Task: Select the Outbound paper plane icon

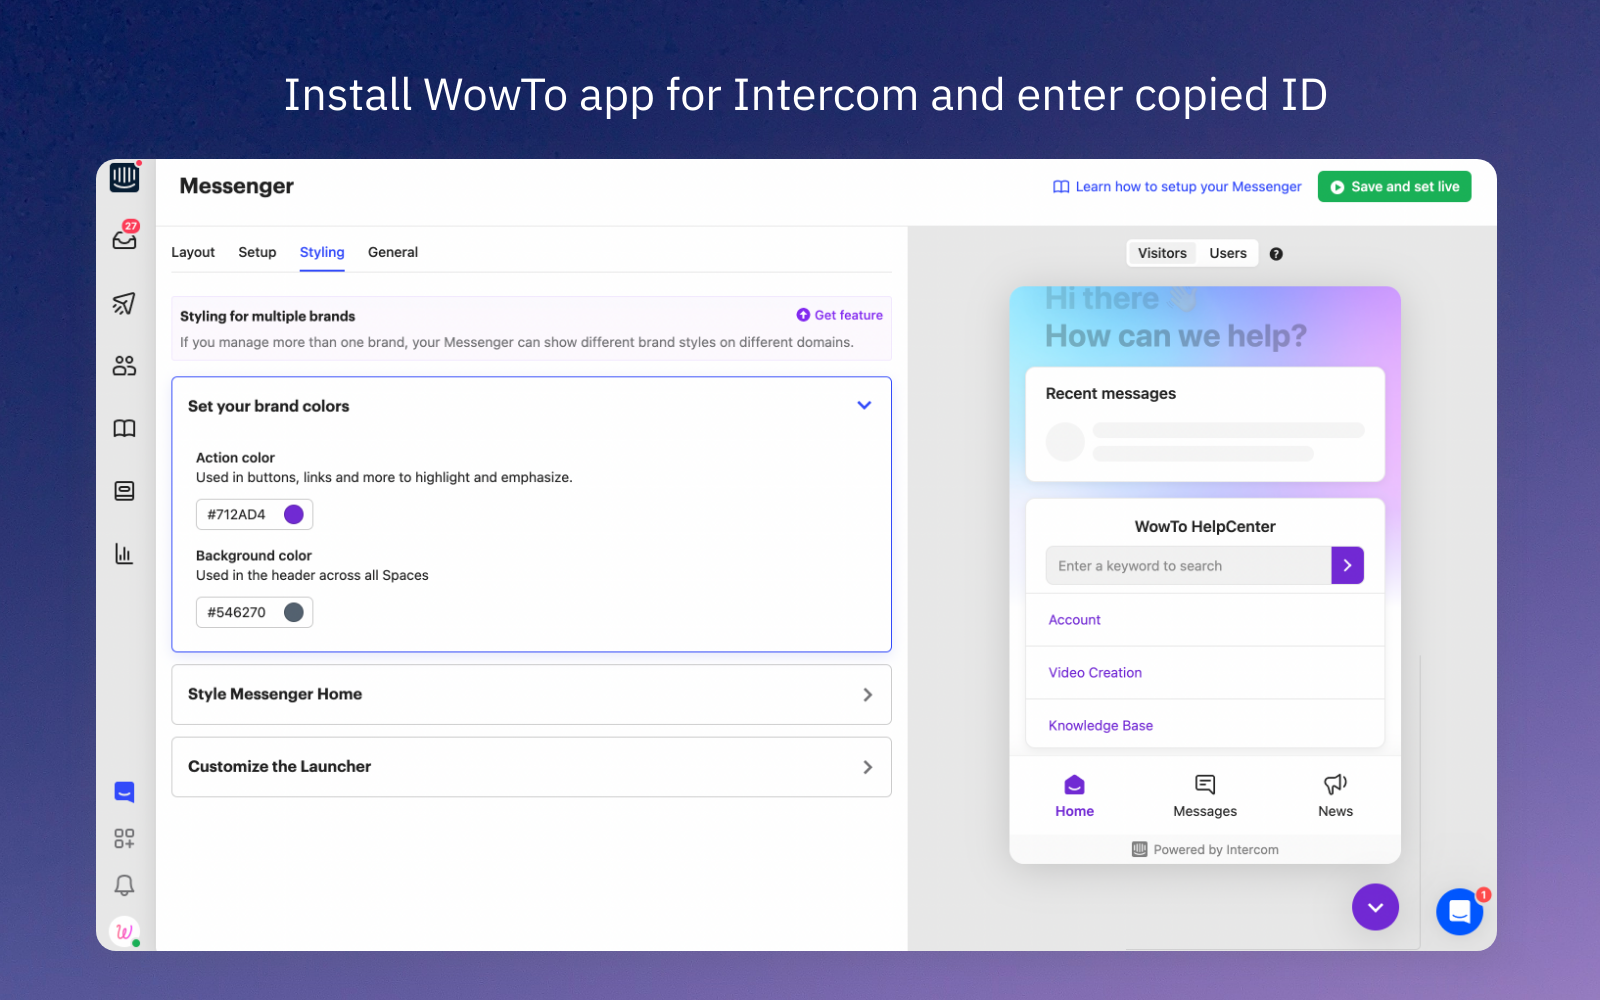Action: [x=124, y=303]
